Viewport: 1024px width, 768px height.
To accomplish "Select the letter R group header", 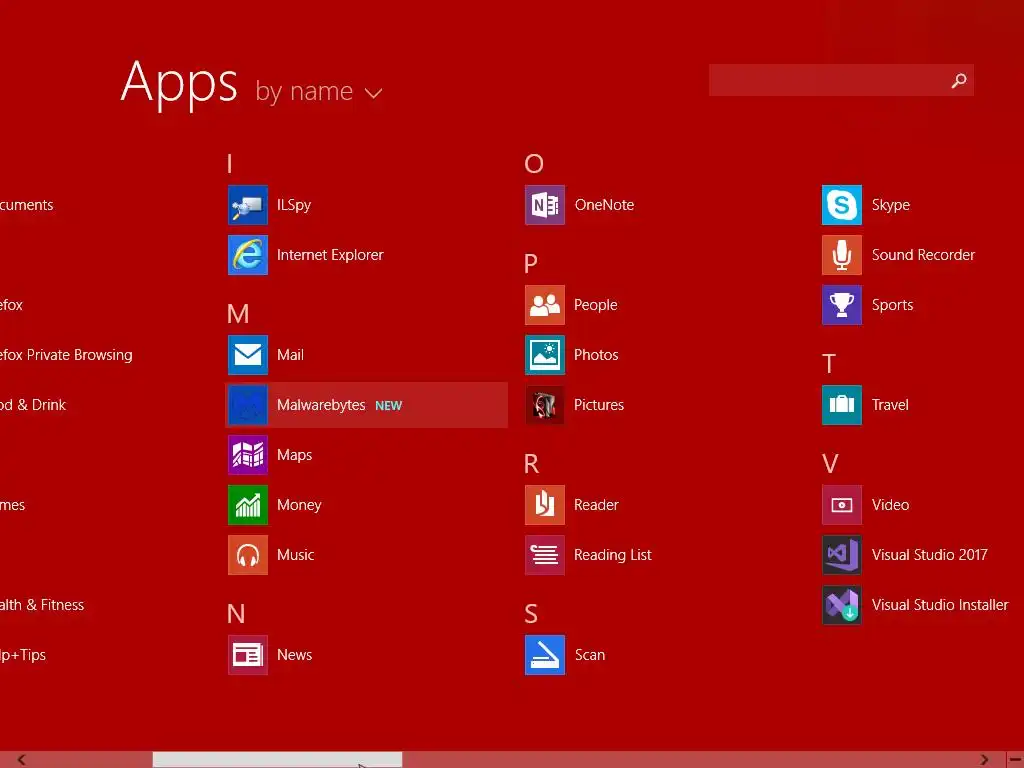I will 532,464.
